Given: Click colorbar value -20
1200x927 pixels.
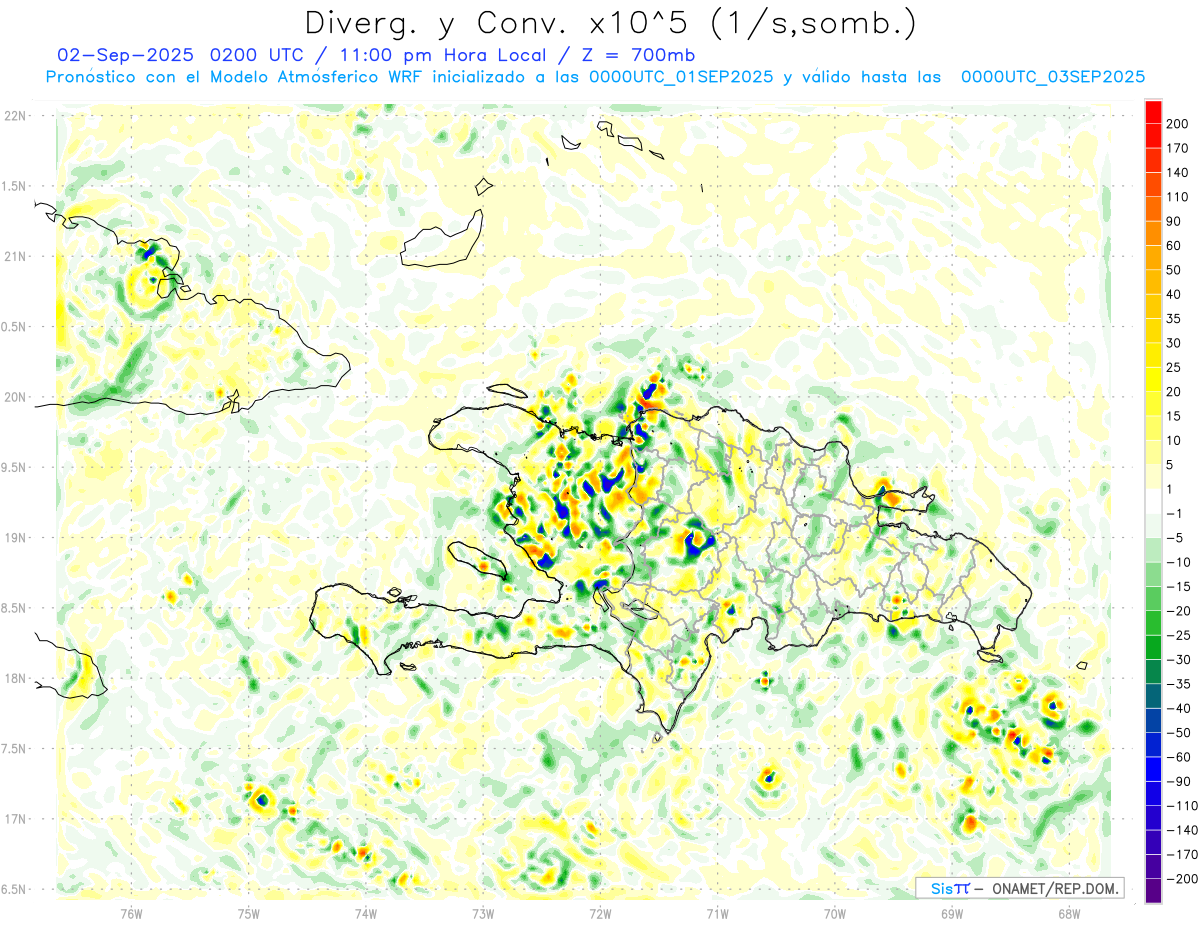Looking at the screenshot, I should (x=1177, y=612).
